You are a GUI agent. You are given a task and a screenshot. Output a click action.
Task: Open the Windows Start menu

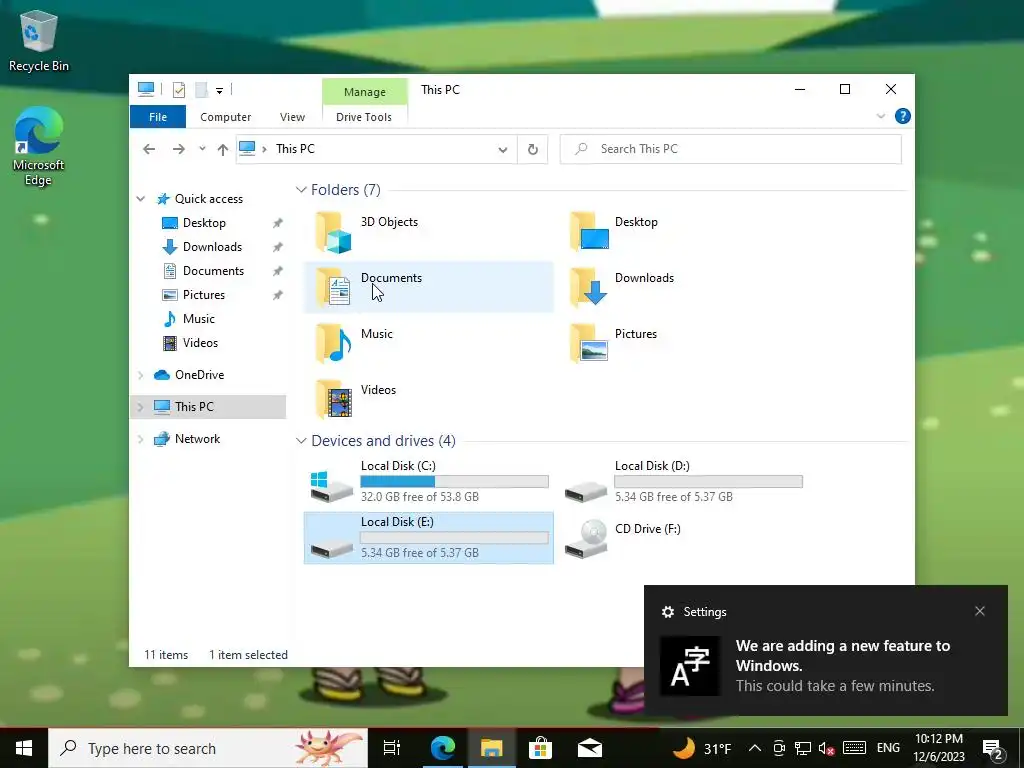pyautogui.click(x=24, y=748)
